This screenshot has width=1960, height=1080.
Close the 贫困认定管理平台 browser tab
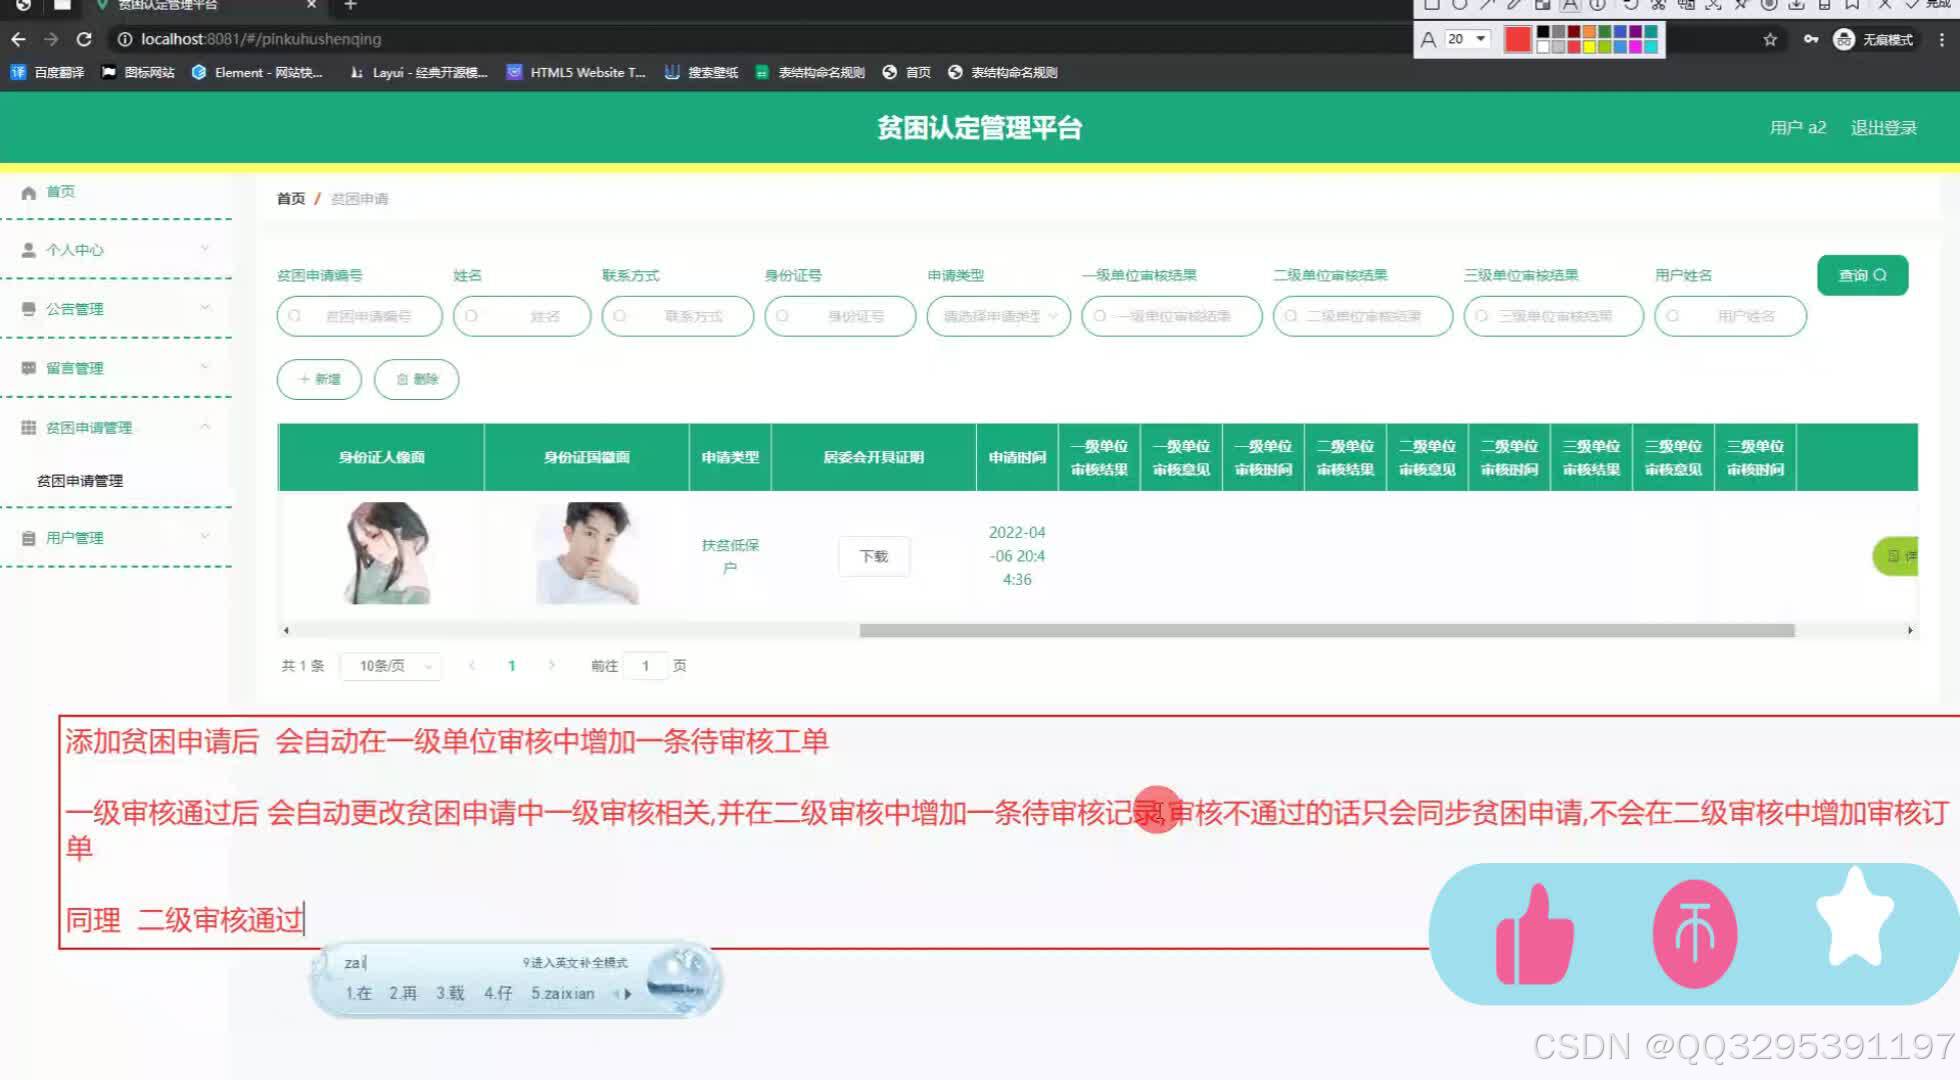pos(311,5)
